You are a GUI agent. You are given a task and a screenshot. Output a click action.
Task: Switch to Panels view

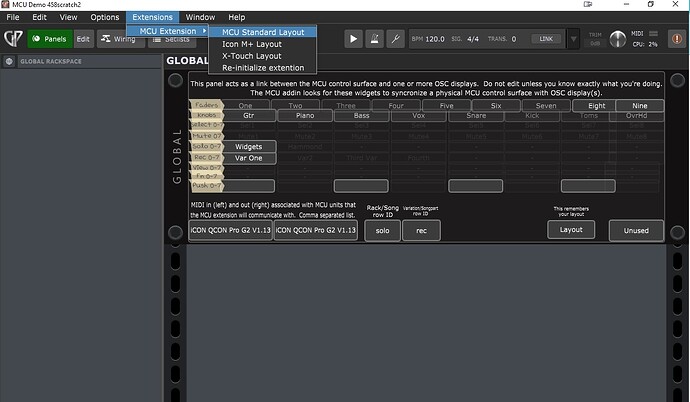[x=49, y=39]
